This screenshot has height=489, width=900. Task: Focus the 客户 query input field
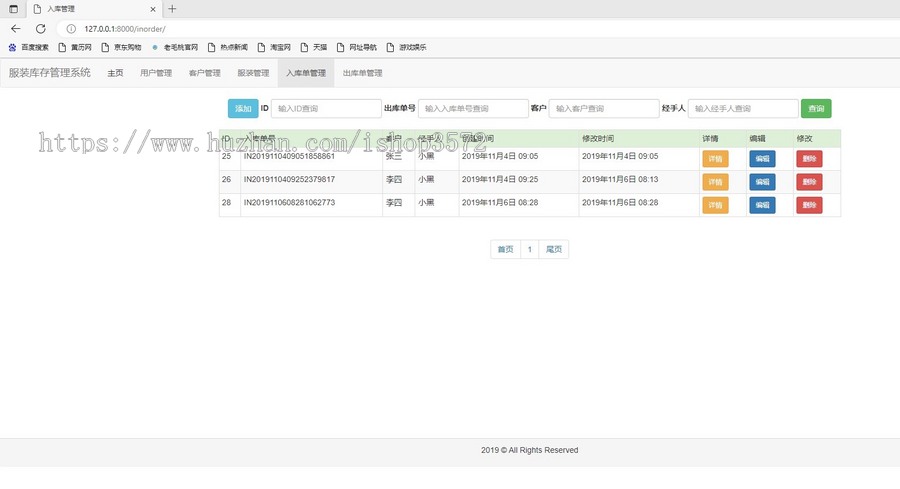(x=604, y=108)
